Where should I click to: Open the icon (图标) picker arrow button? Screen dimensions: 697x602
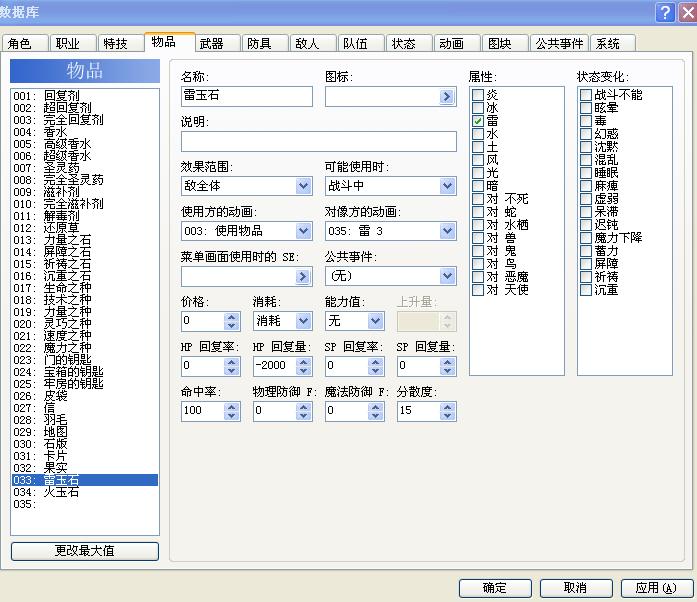coord(447,96)
